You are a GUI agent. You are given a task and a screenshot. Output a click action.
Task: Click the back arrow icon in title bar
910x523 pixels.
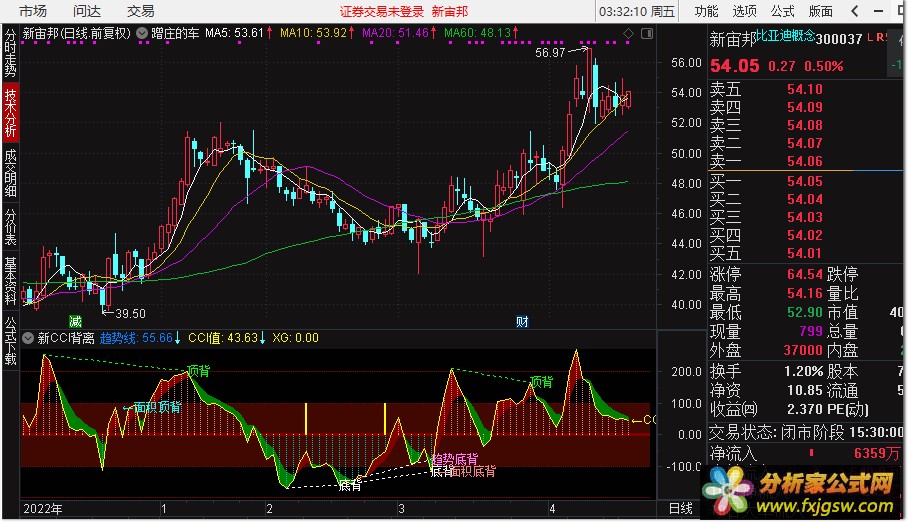point(854,11)
